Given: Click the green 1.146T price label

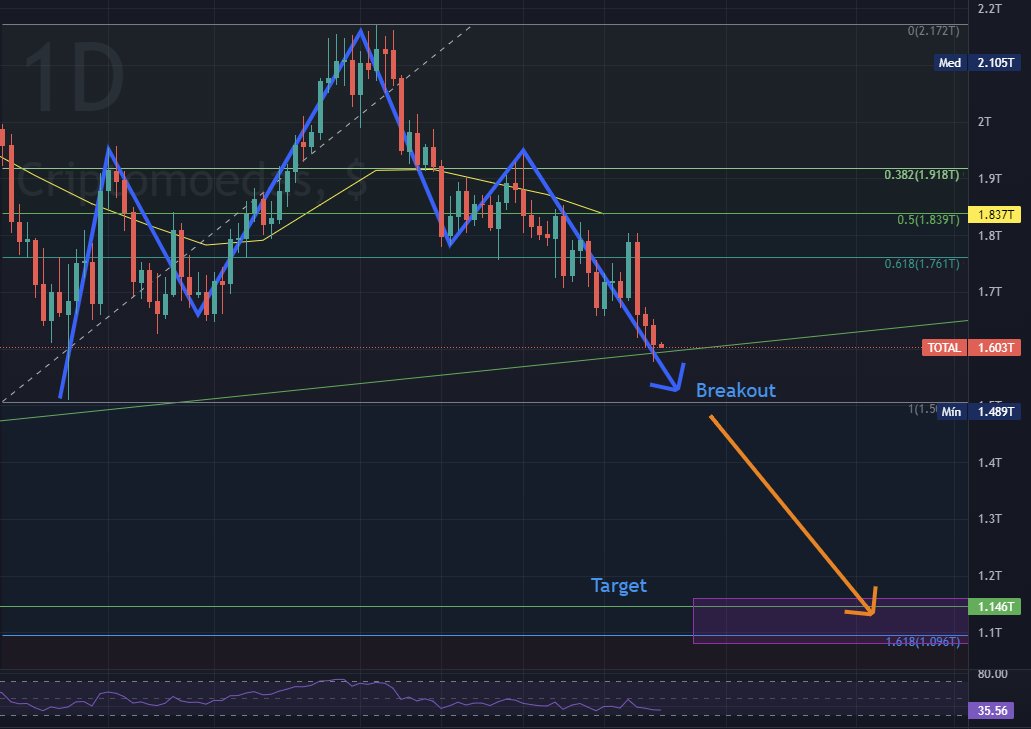Looking at the screenshot, I should 994,606.
